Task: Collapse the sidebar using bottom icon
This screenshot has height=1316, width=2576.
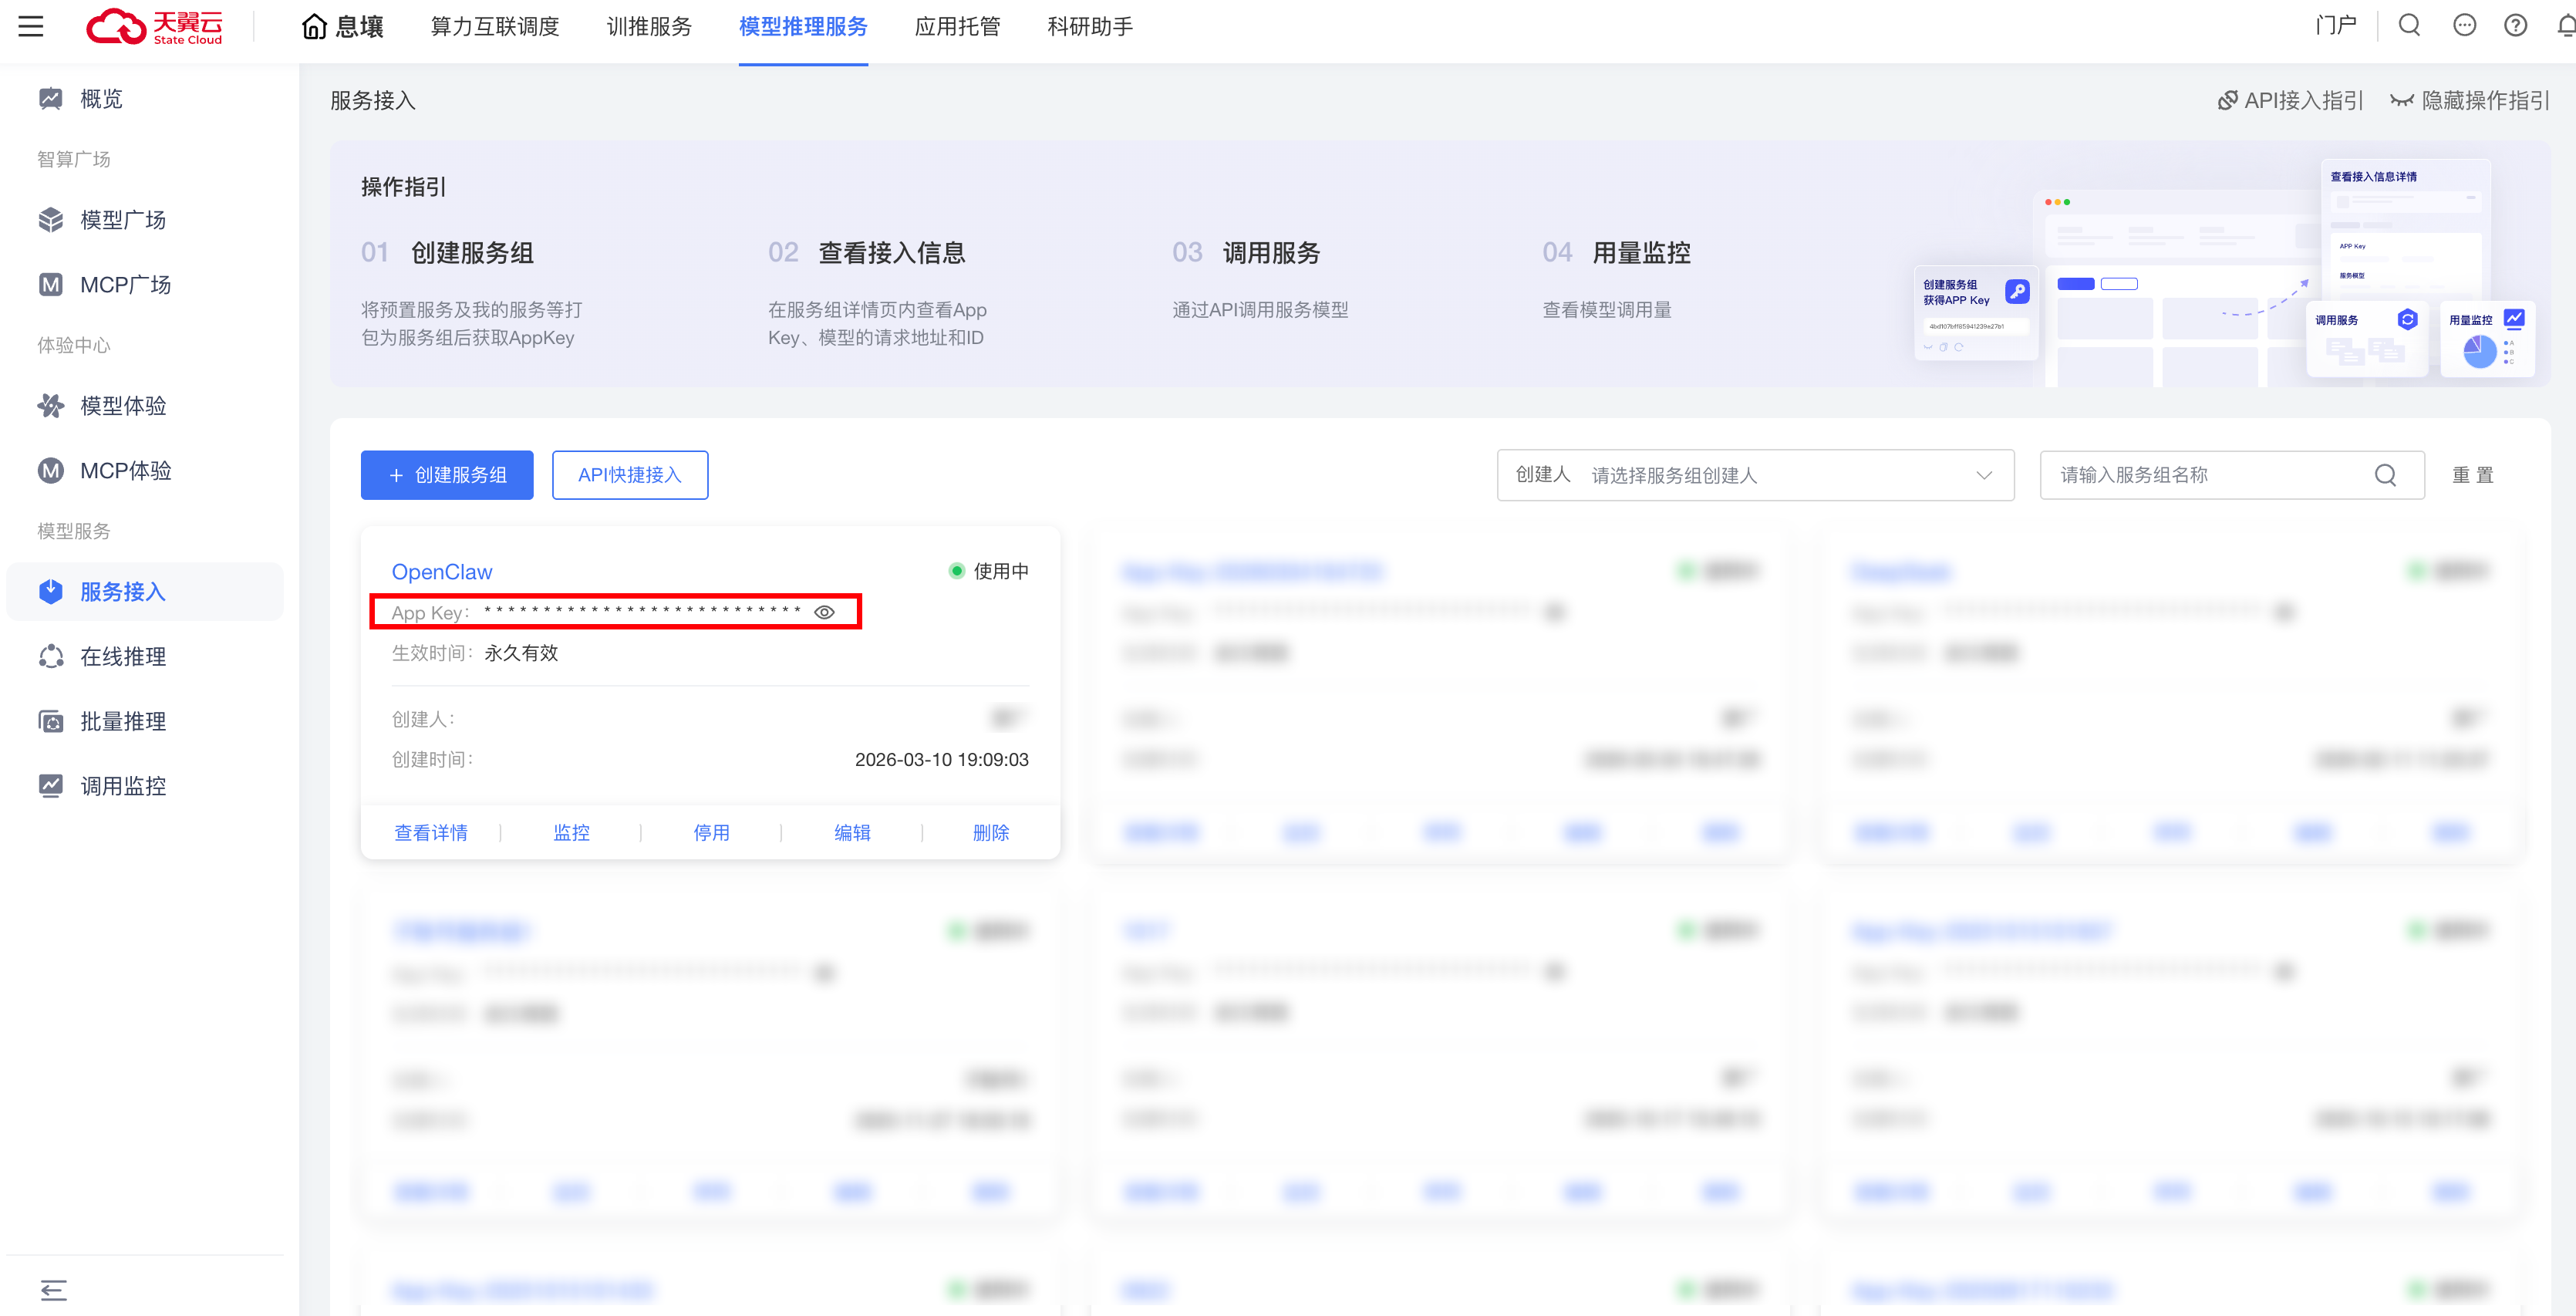Action: point(53,1290)
